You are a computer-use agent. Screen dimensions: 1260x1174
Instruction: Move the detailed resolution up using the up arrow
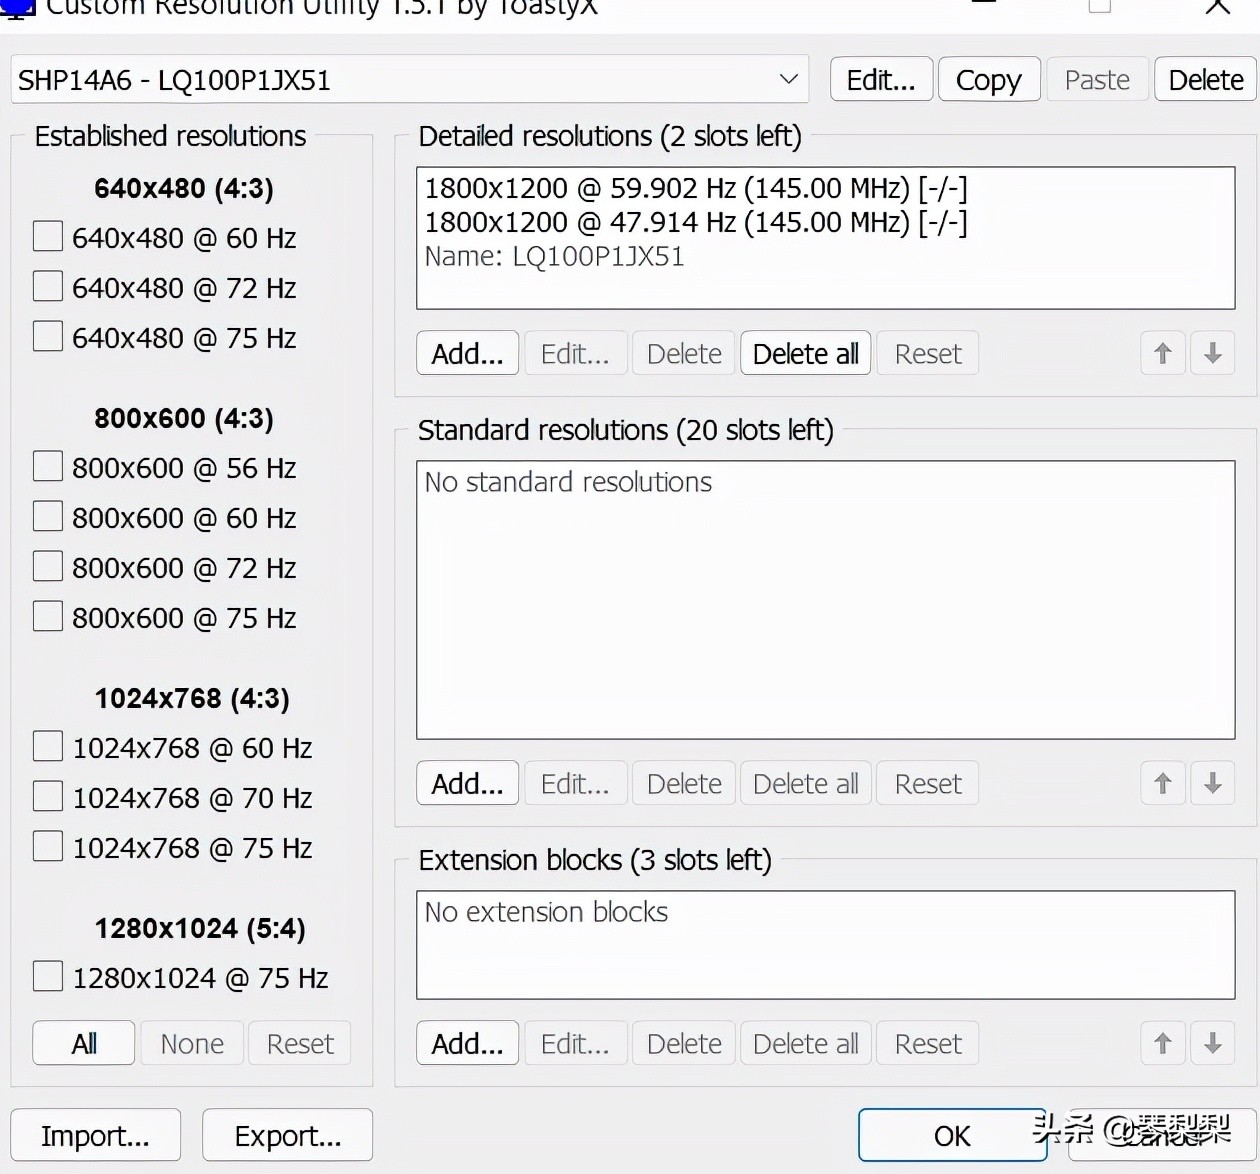[x=1162, y=353]
